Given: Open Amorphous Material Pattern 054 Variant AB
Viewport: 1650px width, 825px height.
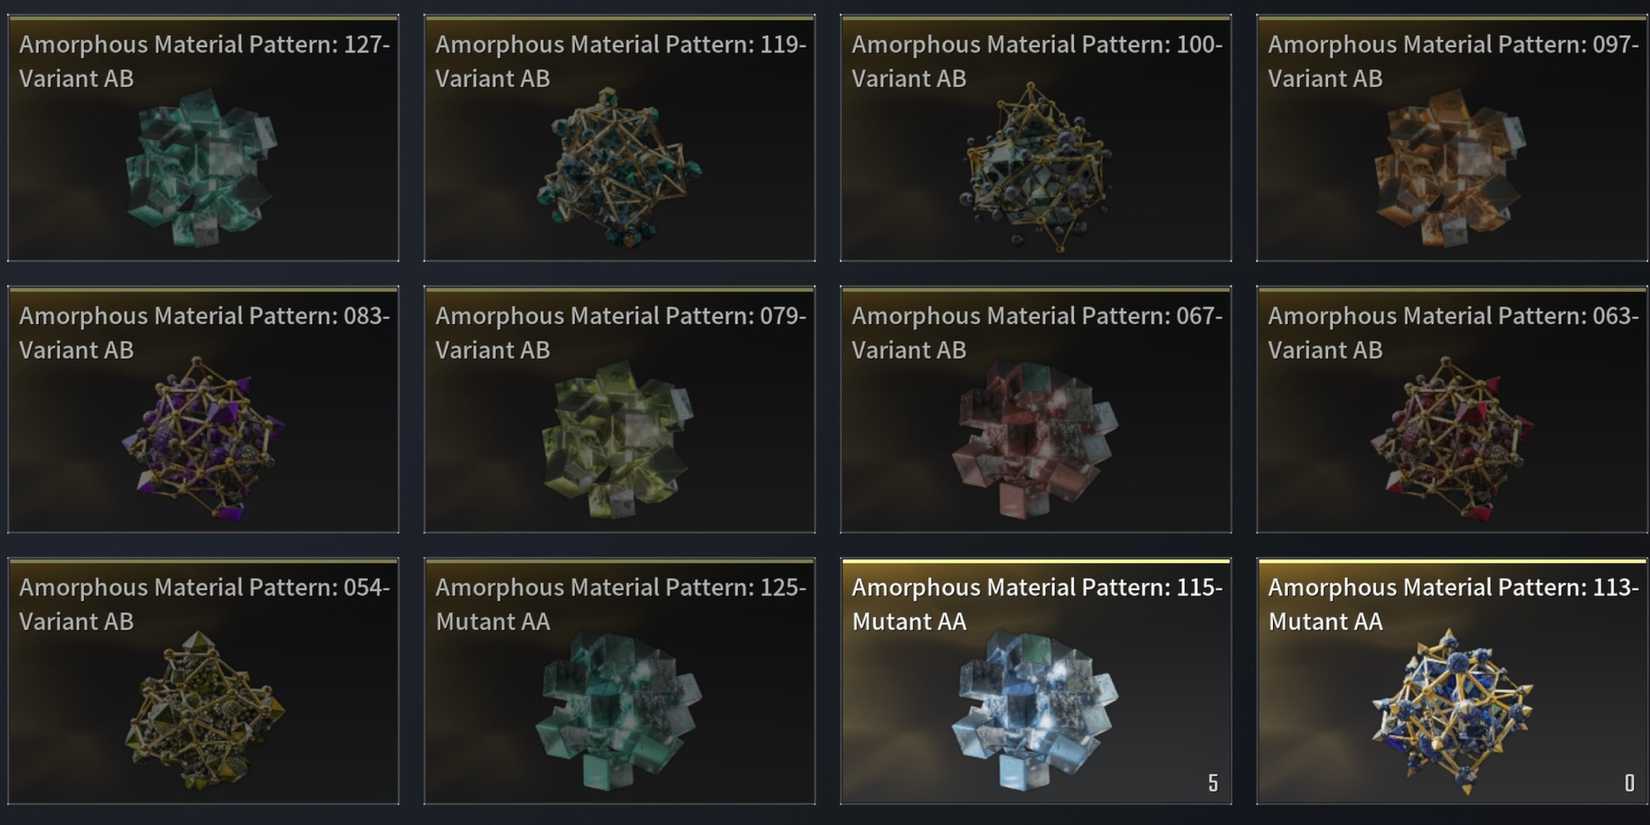Looking at the screenshot, I should tap(203, 681).
